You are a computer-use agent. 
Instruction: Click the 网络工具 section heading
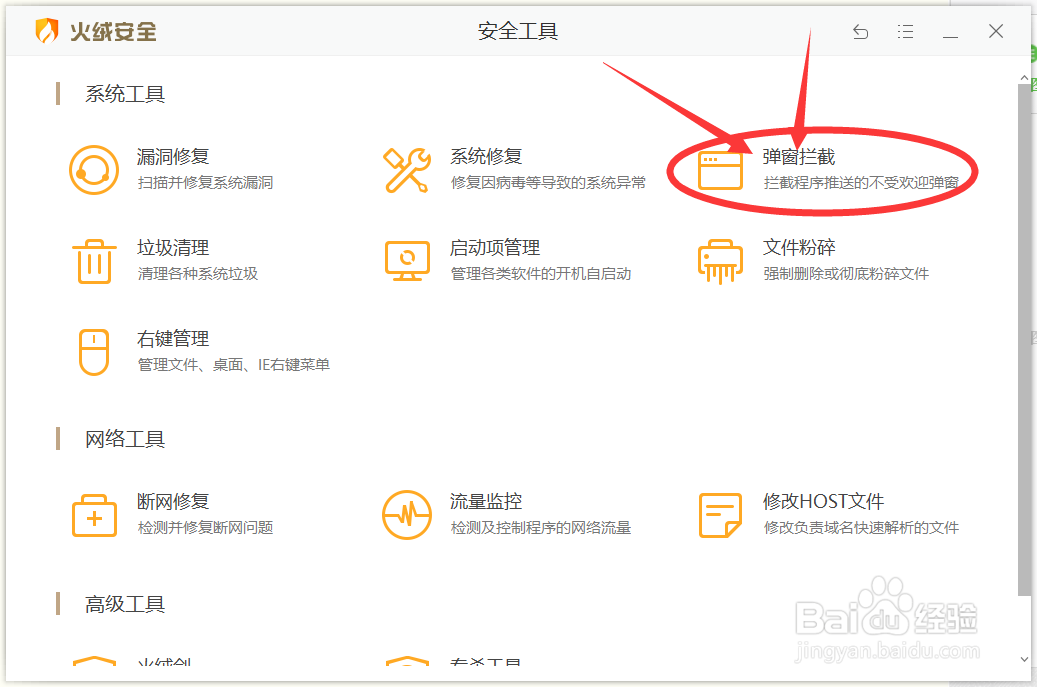[125, 439]
